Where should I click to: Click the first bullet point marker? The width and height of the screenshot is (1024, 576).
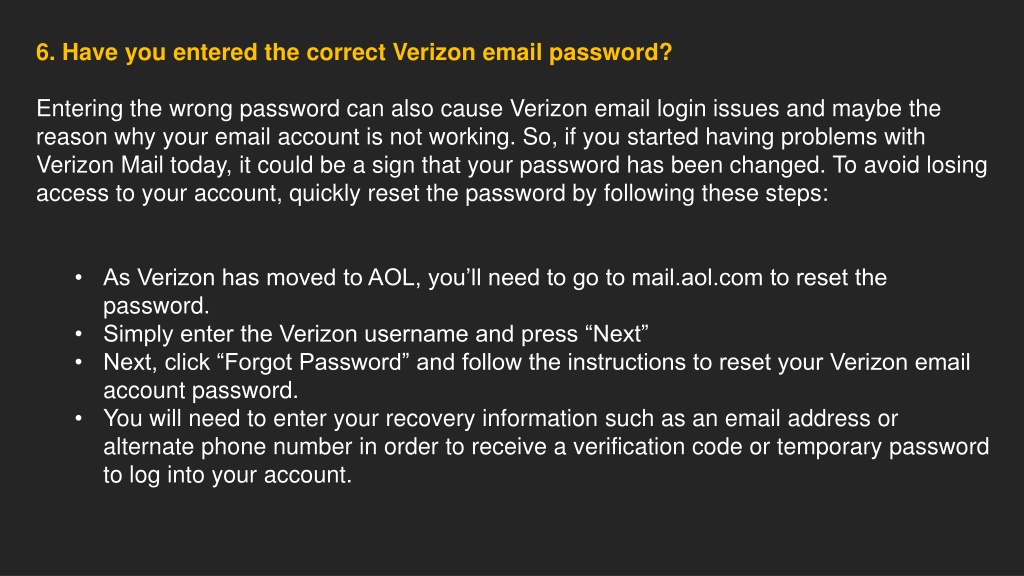[x=78, y=278]
